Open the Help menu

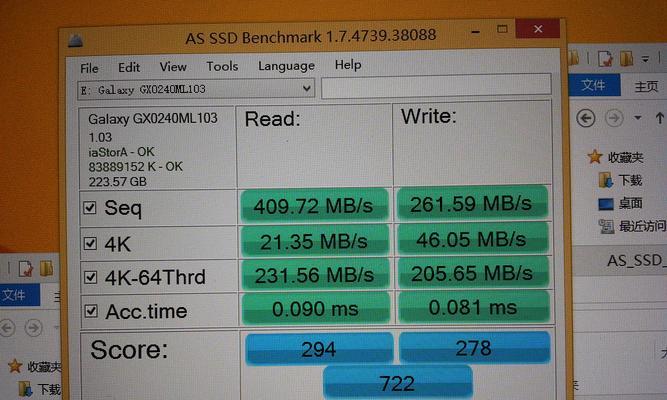point(348,65)
